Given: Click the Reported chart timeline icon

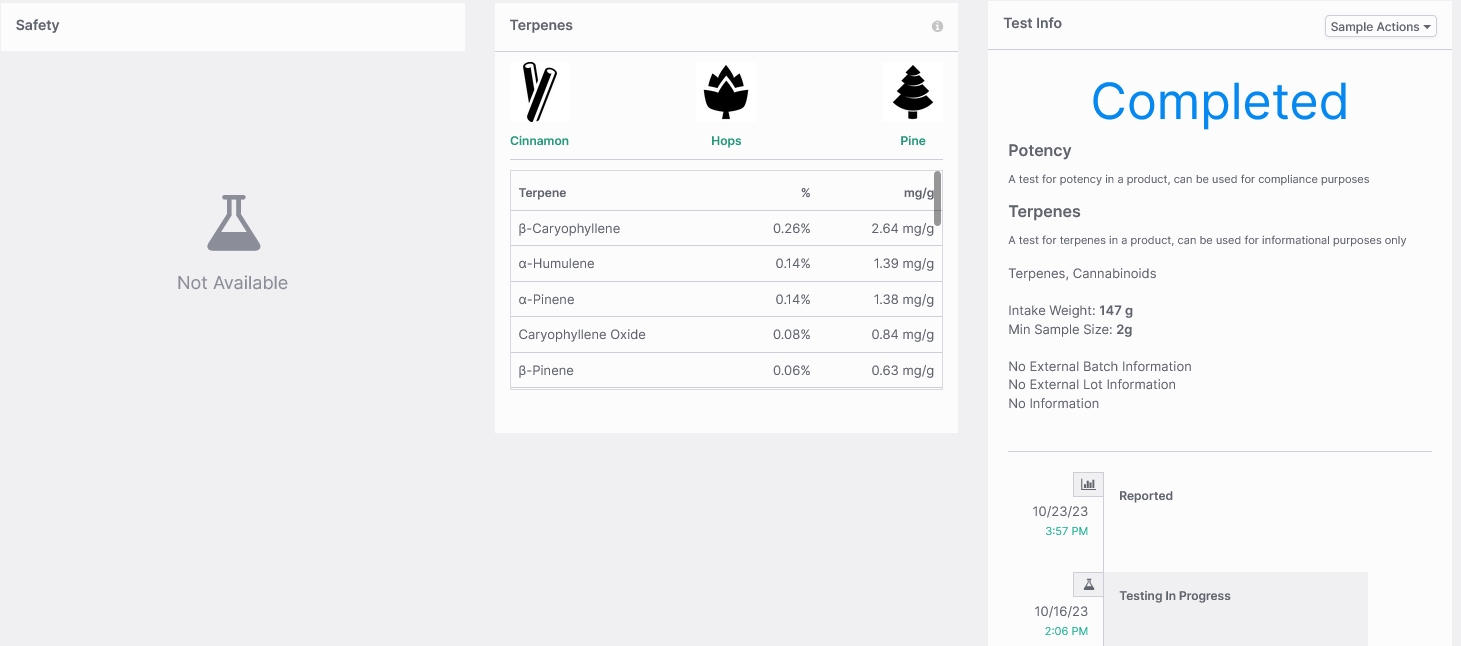Looking at the screenshot, I should tap(1088, 484).
